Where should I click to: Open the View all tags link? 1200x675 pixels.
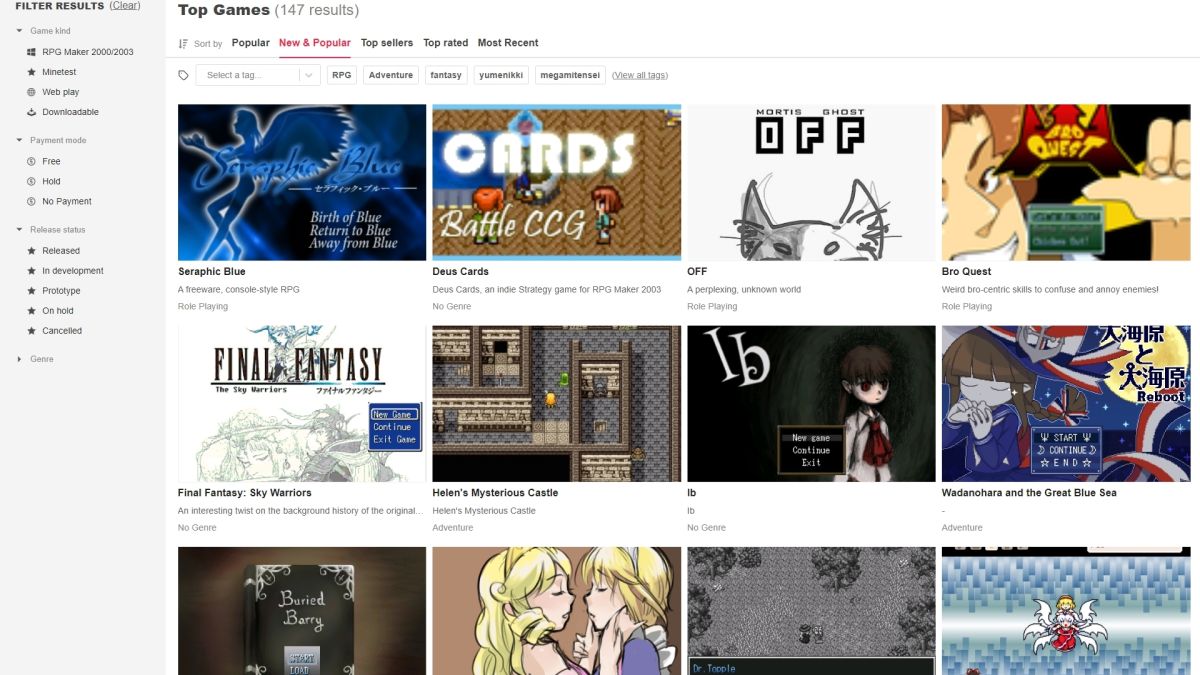point(640,75)
